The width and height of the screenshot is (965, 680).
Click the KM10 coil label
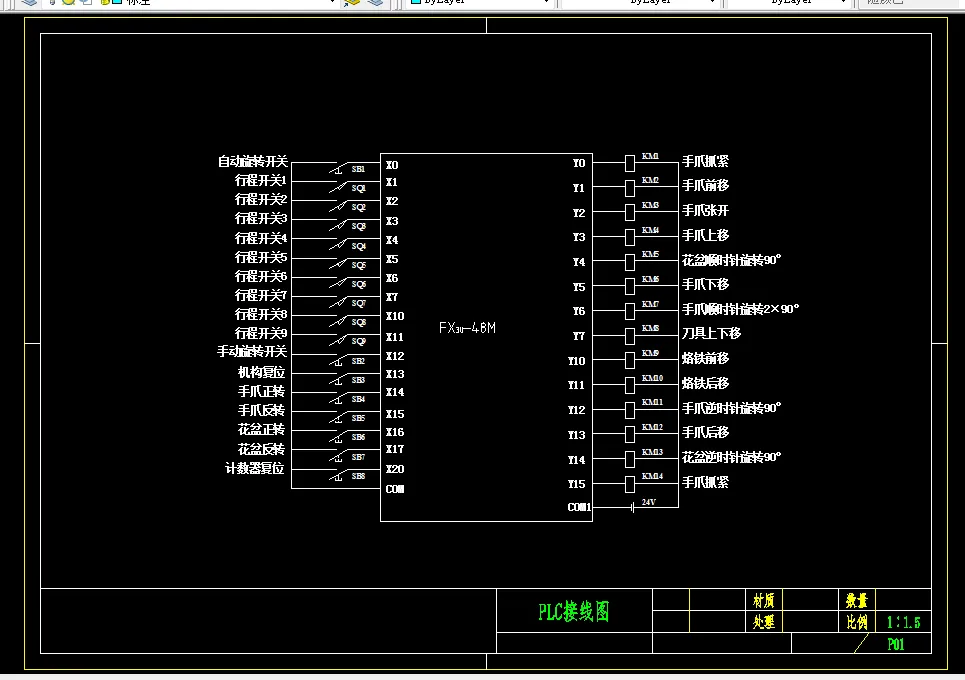[x=652, y=378]
